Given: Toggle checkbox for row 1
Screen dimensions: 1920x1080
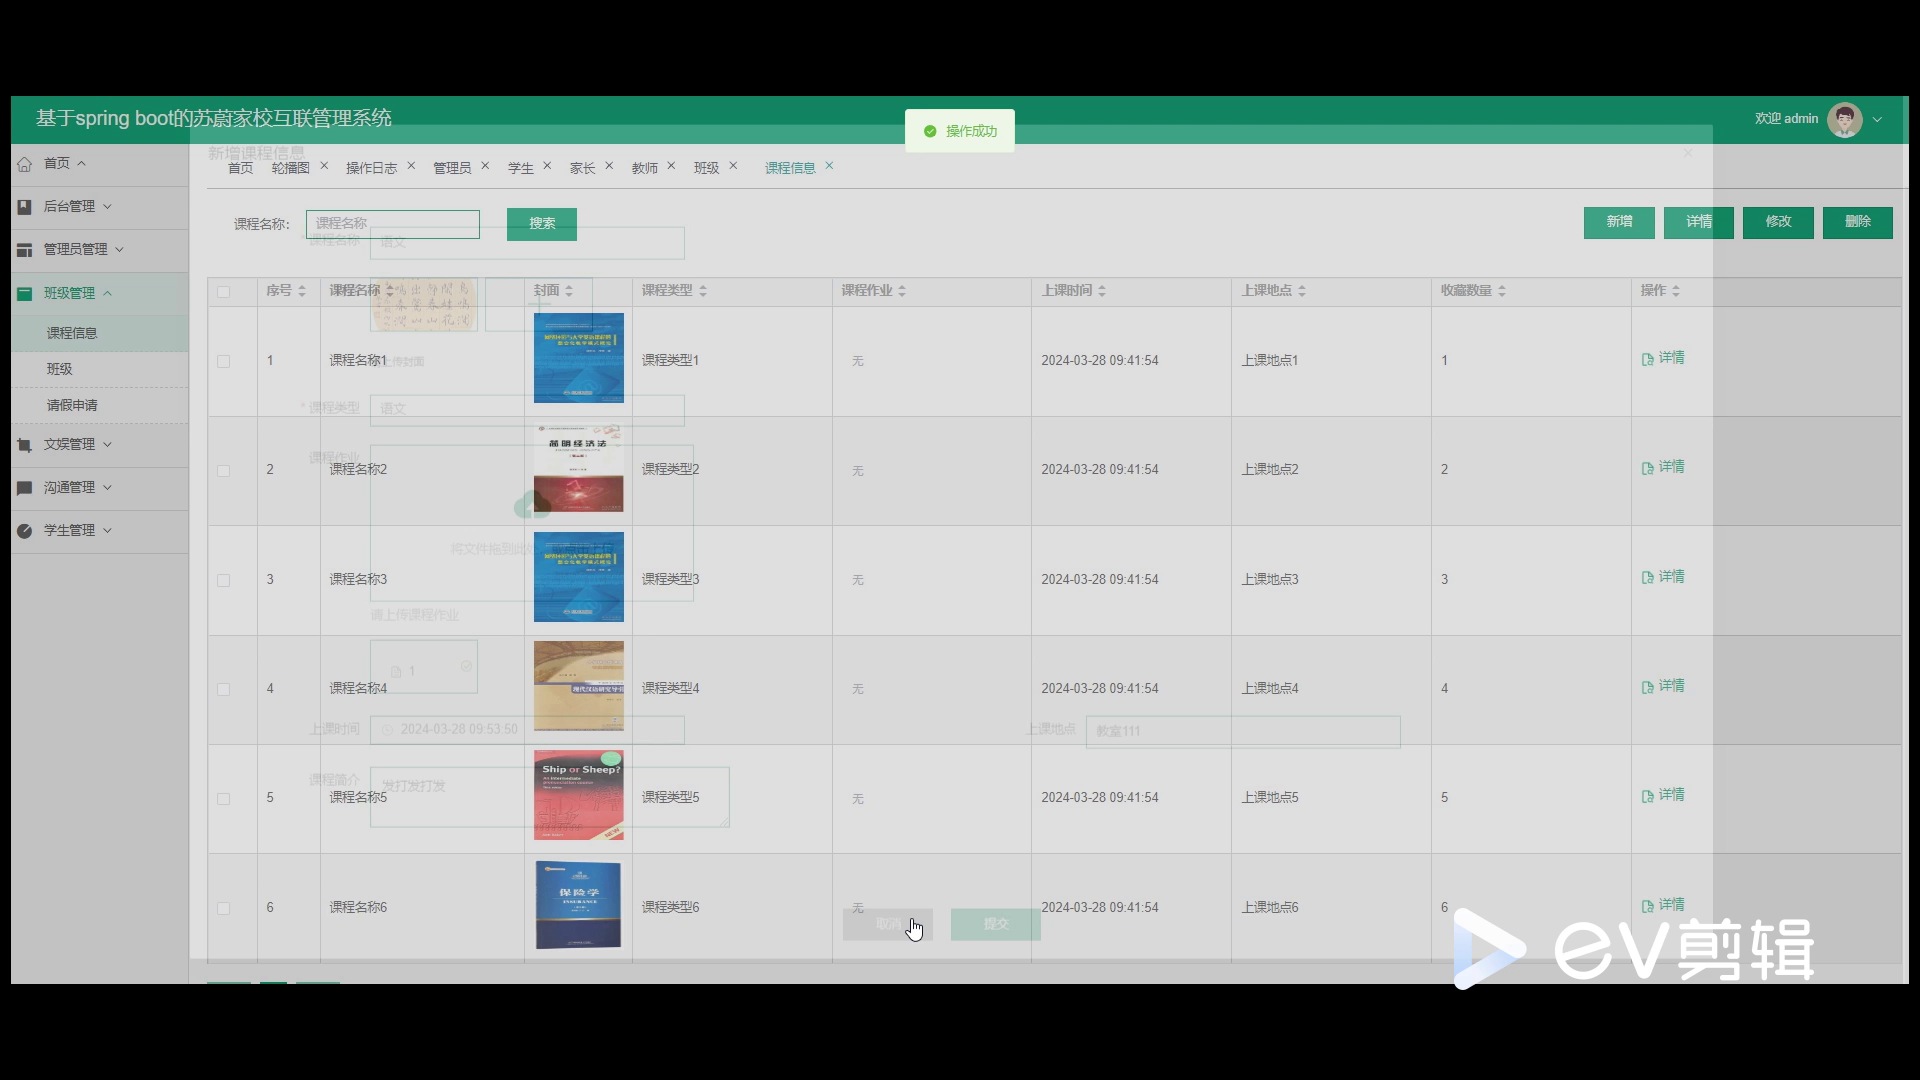Looking at the screenshot, I should pyautogui.click(x=223, y=361).
